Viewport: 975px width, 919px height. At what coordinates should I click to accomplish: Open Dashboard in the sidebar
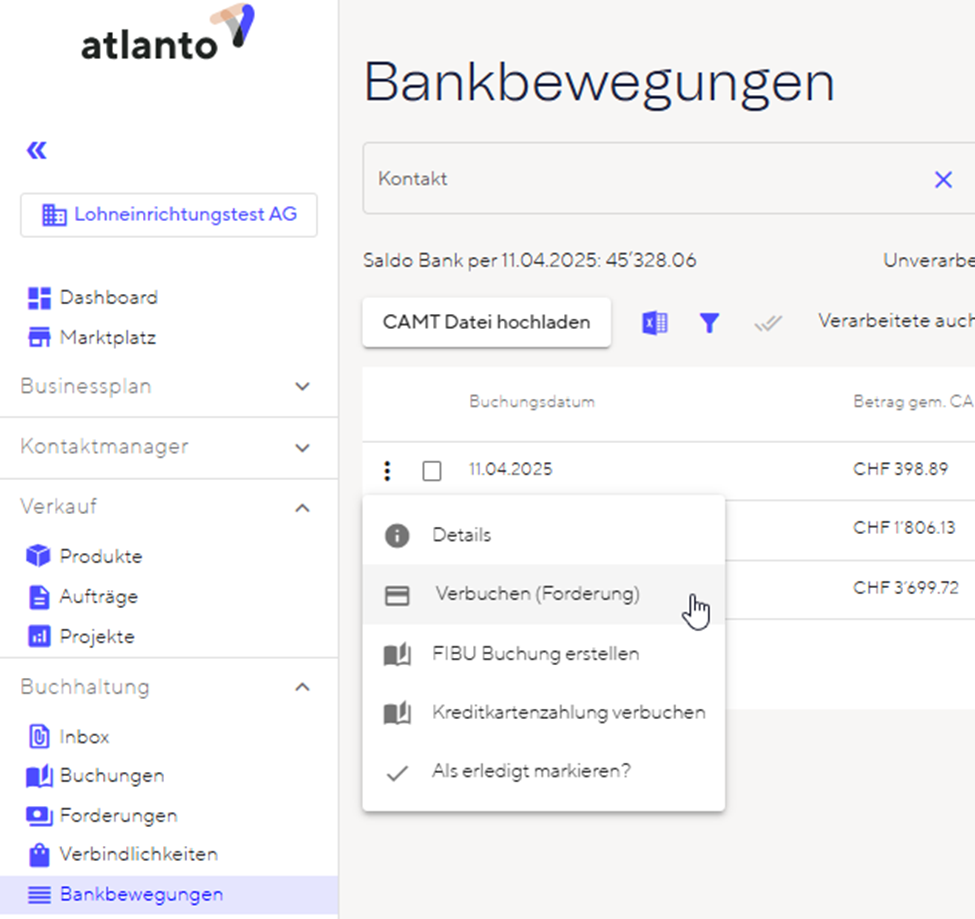108,298
